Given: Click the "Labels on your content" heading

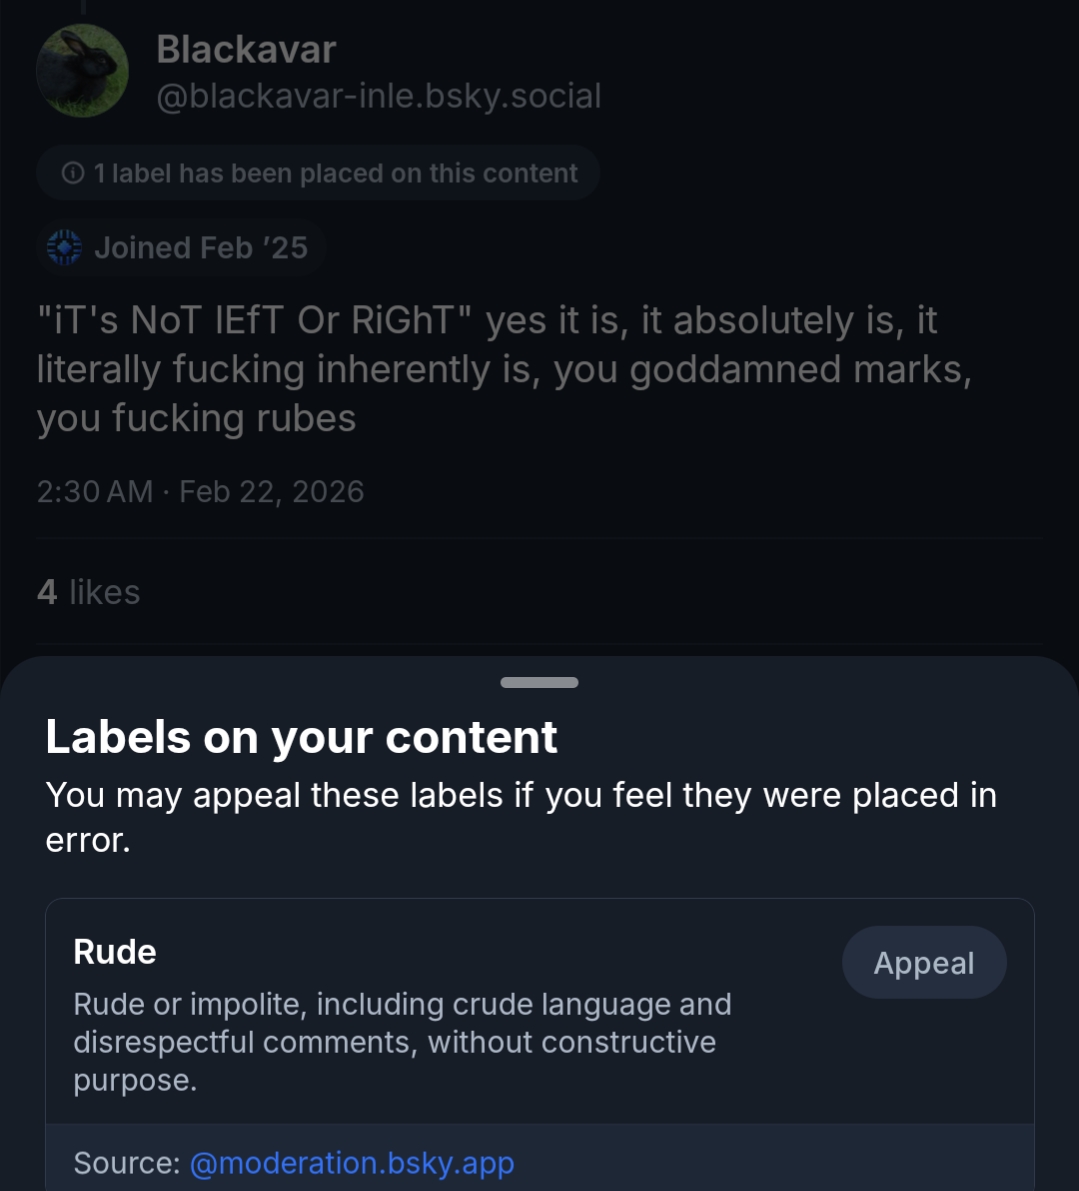Looking at the screenshot, I should [x=301, y=737].
